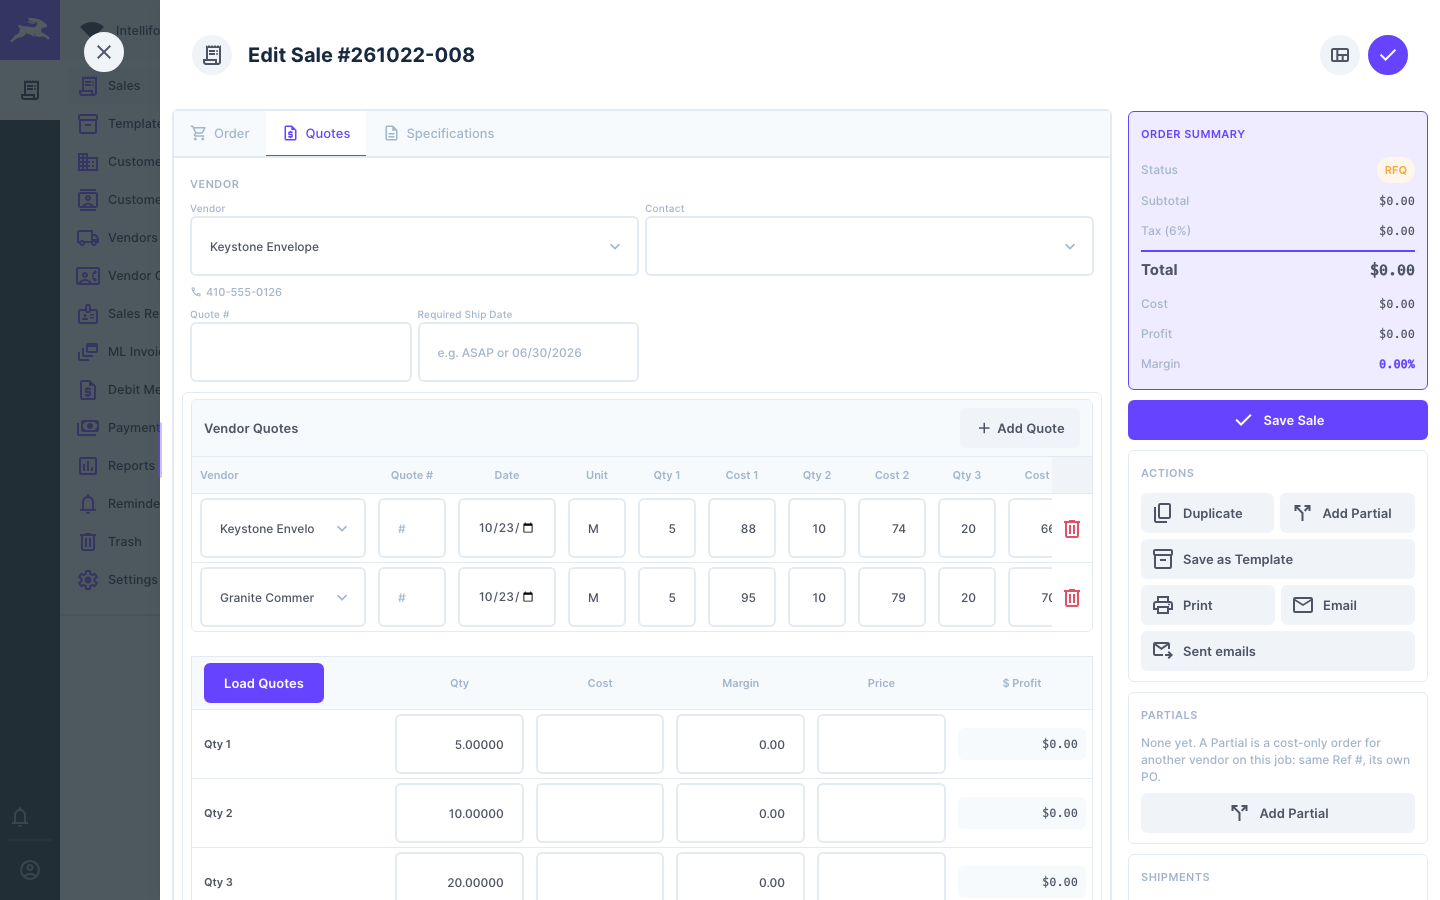
Task: Click the user account icon
Action: [x=30, y=870]
